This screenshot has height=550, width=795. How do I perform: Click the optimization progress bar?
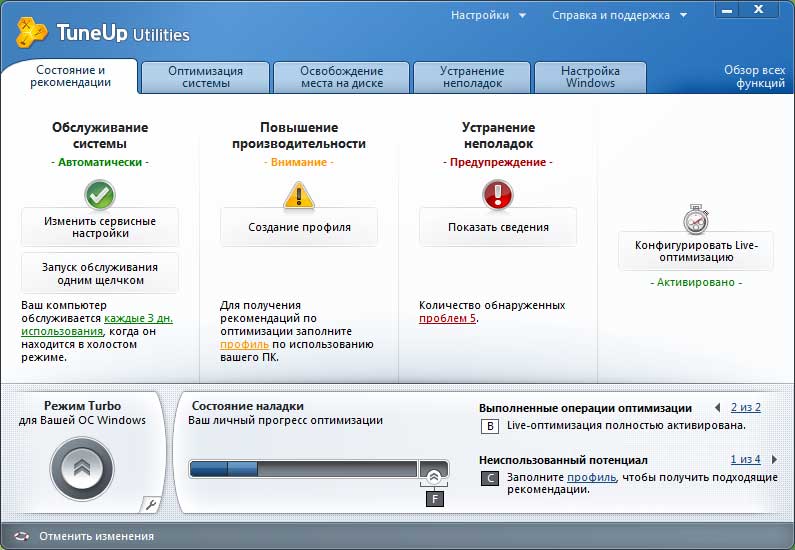303,468
